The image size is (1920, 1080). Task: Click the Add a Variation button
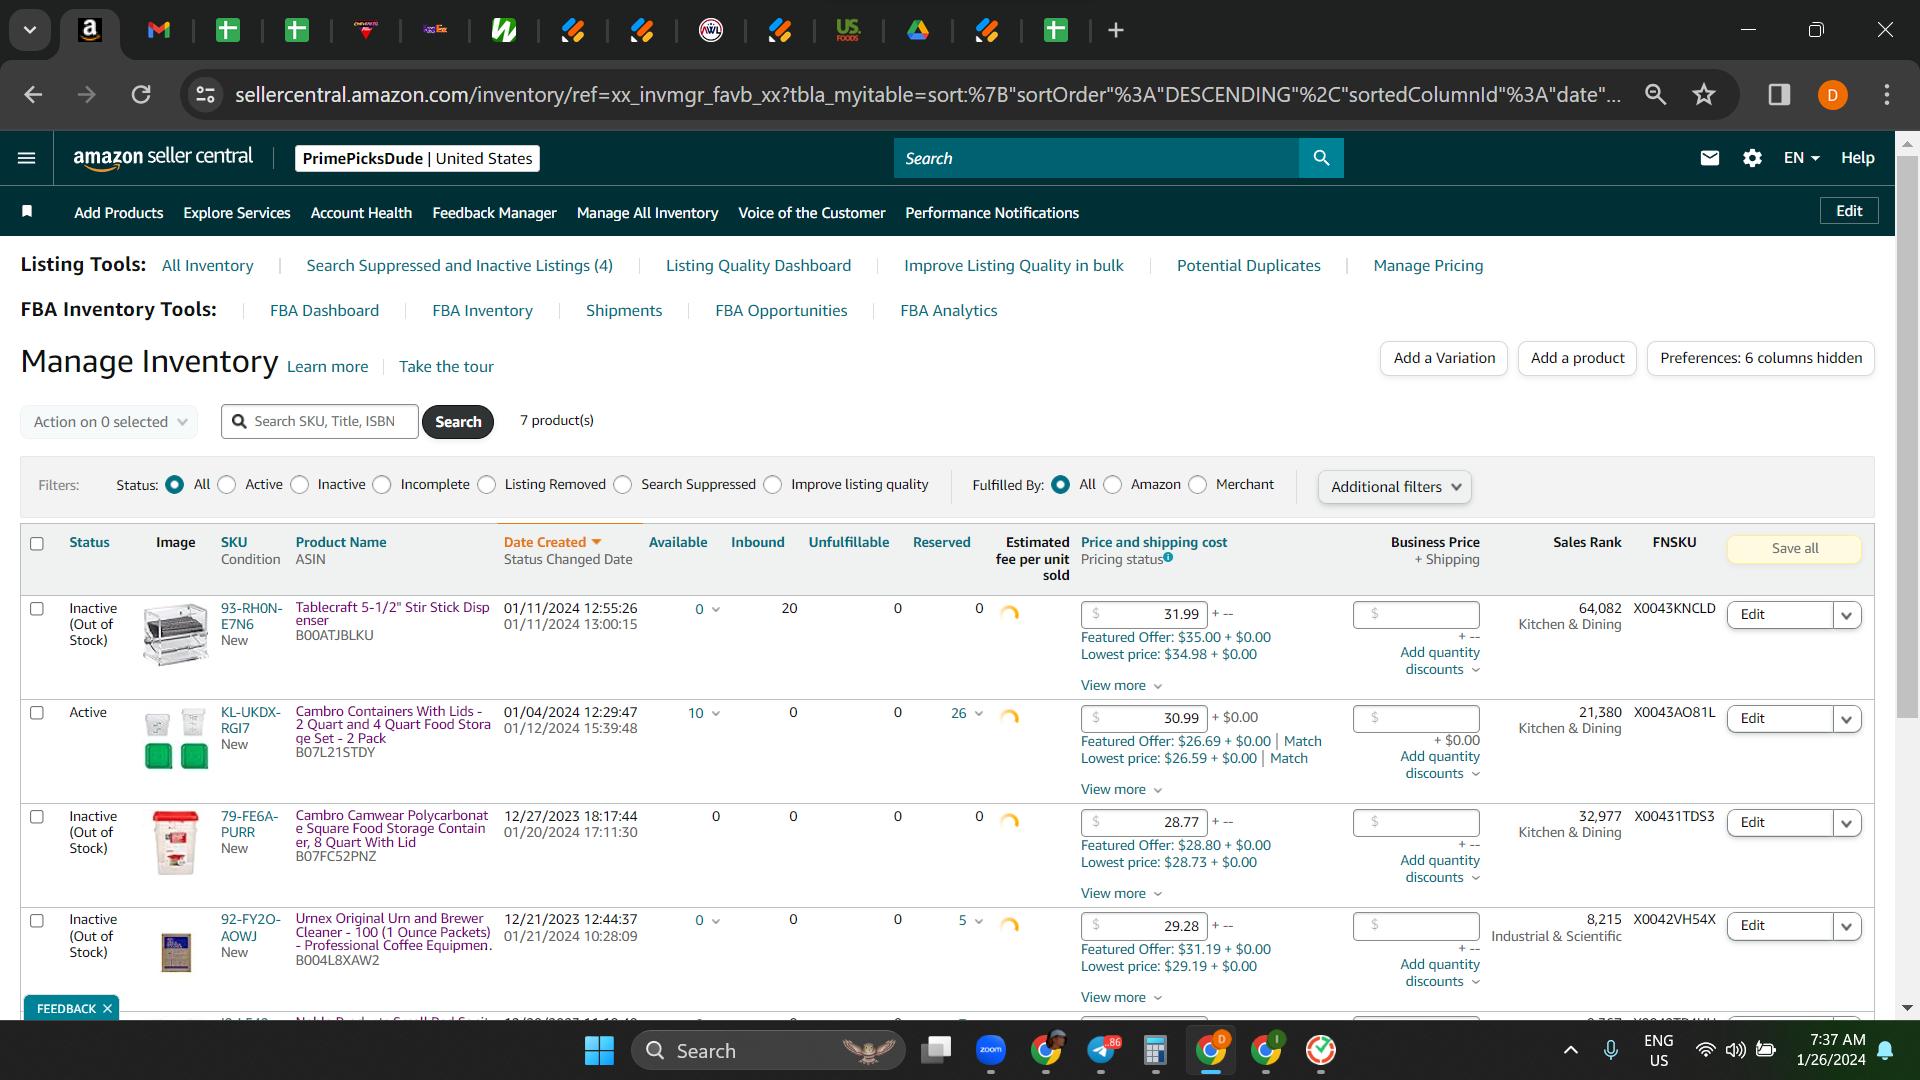1444,358
